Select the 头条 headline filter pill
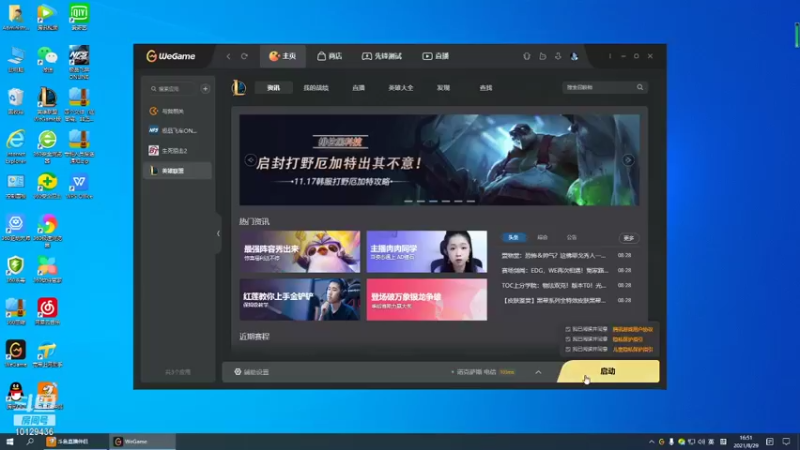The height and width of the screenshot is (450, 800). tap(513, 238)
